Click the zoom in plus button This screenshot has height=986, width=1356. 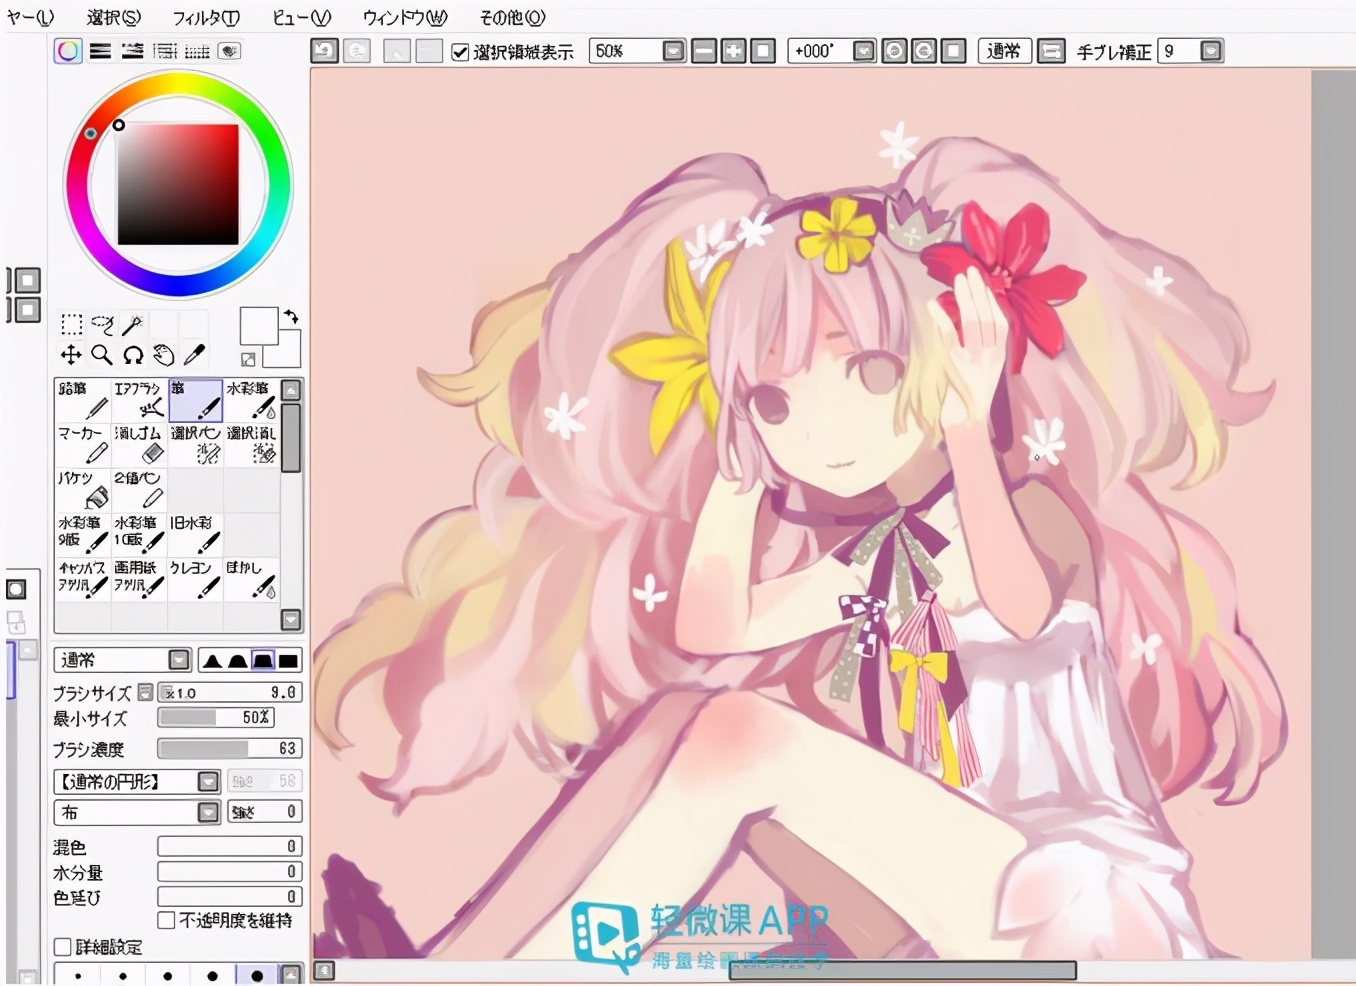coord(734,51)
